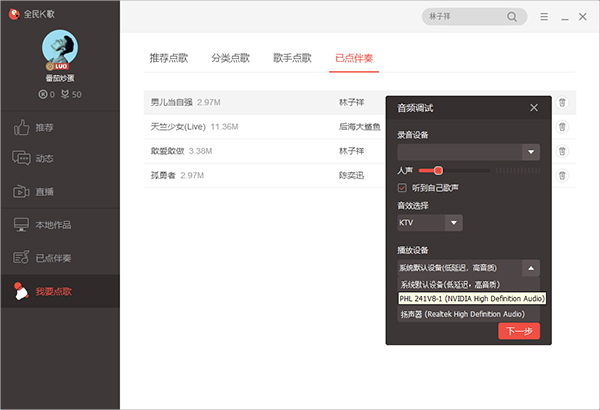Viewport: 600px width, 410px height.
Task: Open the hamburger menu in title bar
Action: (x=544, y=17)
